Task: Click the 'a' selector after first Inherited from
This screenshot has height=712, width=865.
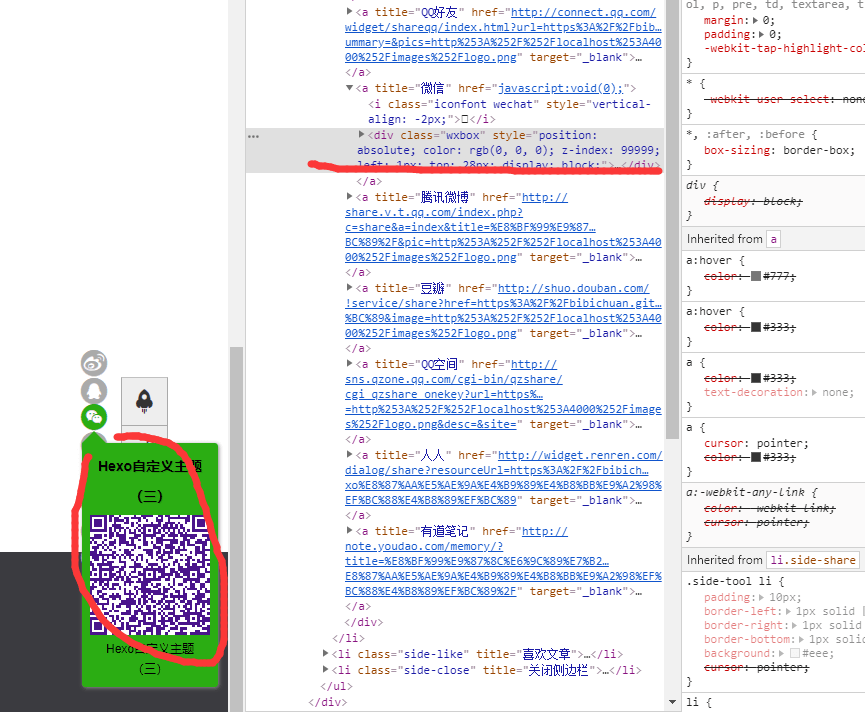Action: (x=773, y=239)
